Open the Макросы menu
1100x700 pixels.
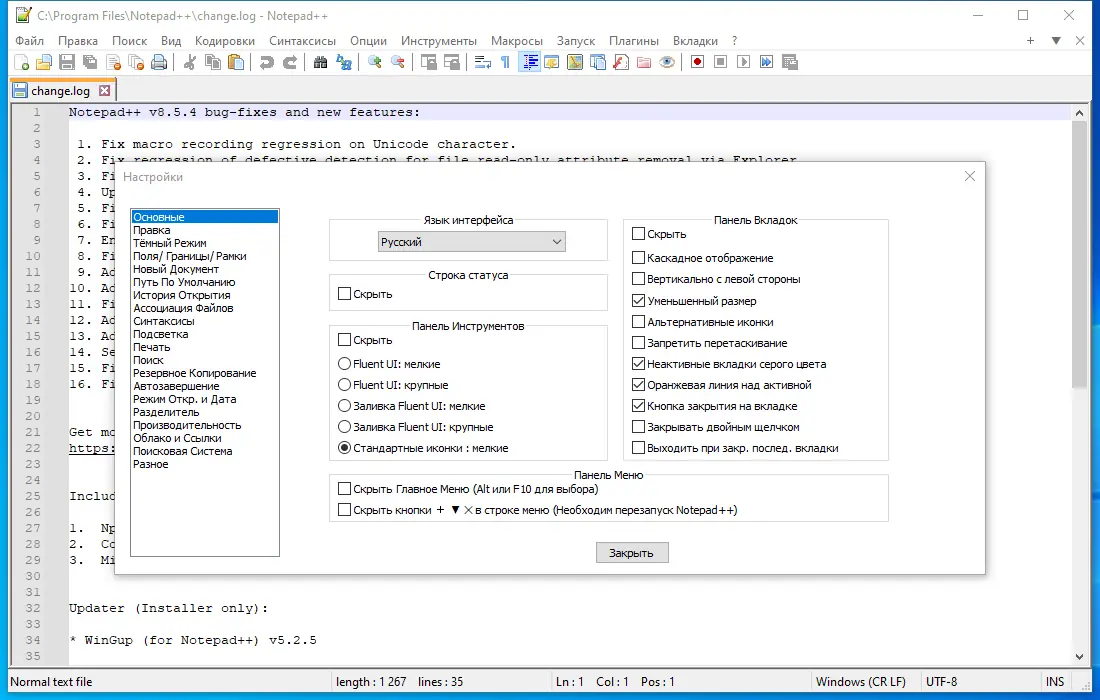(517, 41)
